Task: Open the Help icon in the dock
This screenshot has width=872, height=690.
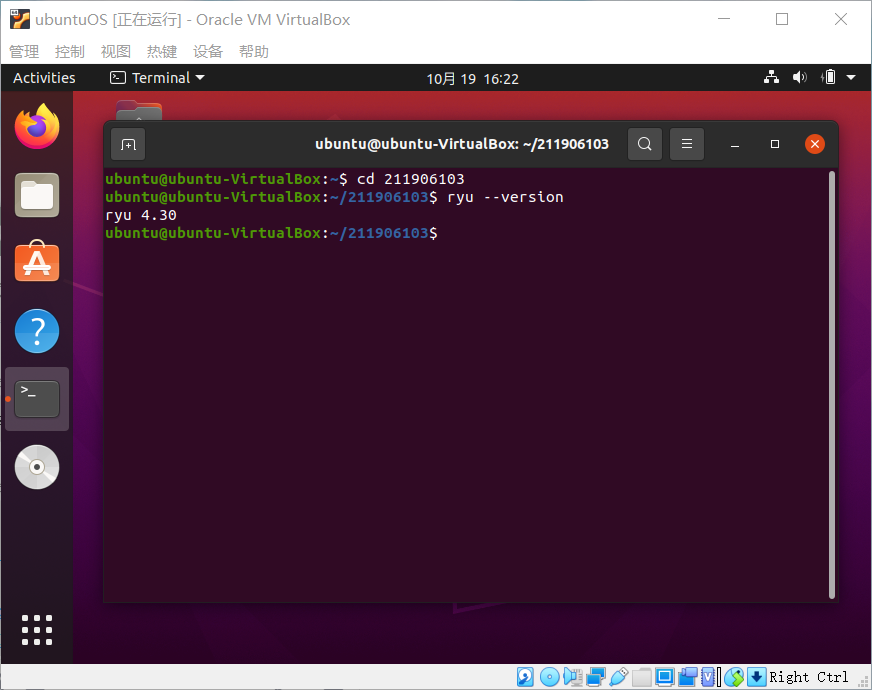Action: pyautogui.click(x=37, y=331)
